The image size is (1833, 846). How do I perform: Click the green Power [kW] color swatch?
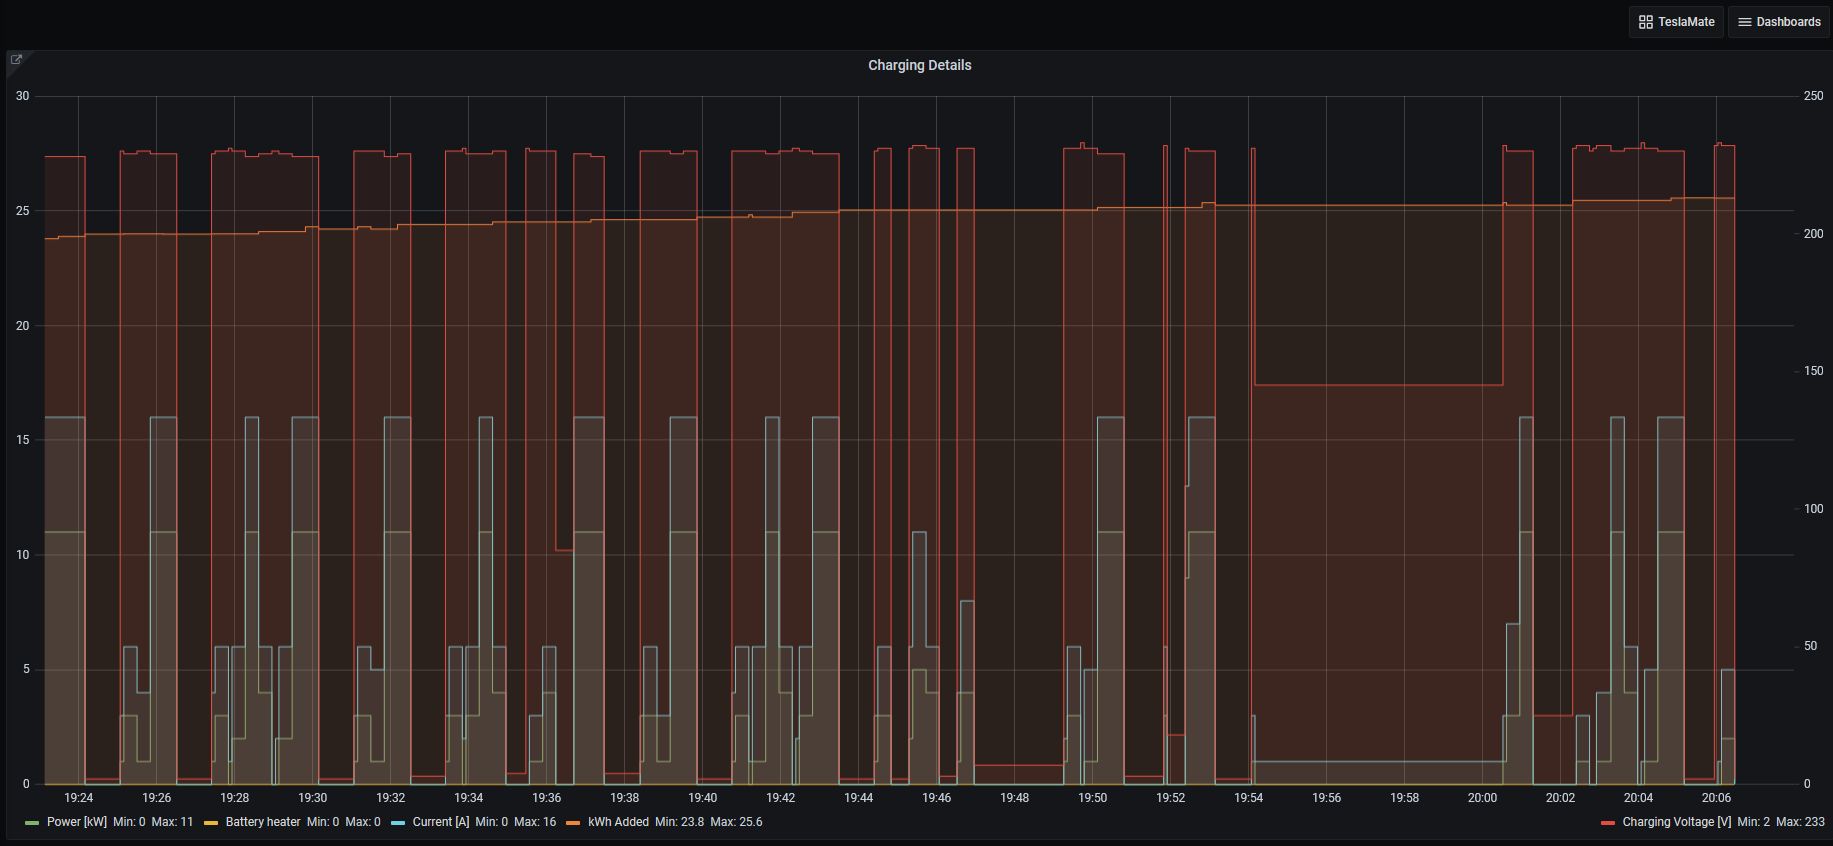coord(32,823)
